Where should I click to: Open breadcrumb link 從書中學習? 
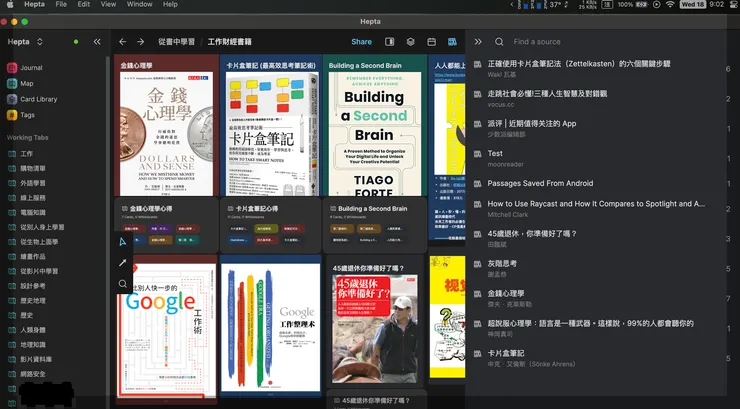pyautogui.click(x=177, y=42)
